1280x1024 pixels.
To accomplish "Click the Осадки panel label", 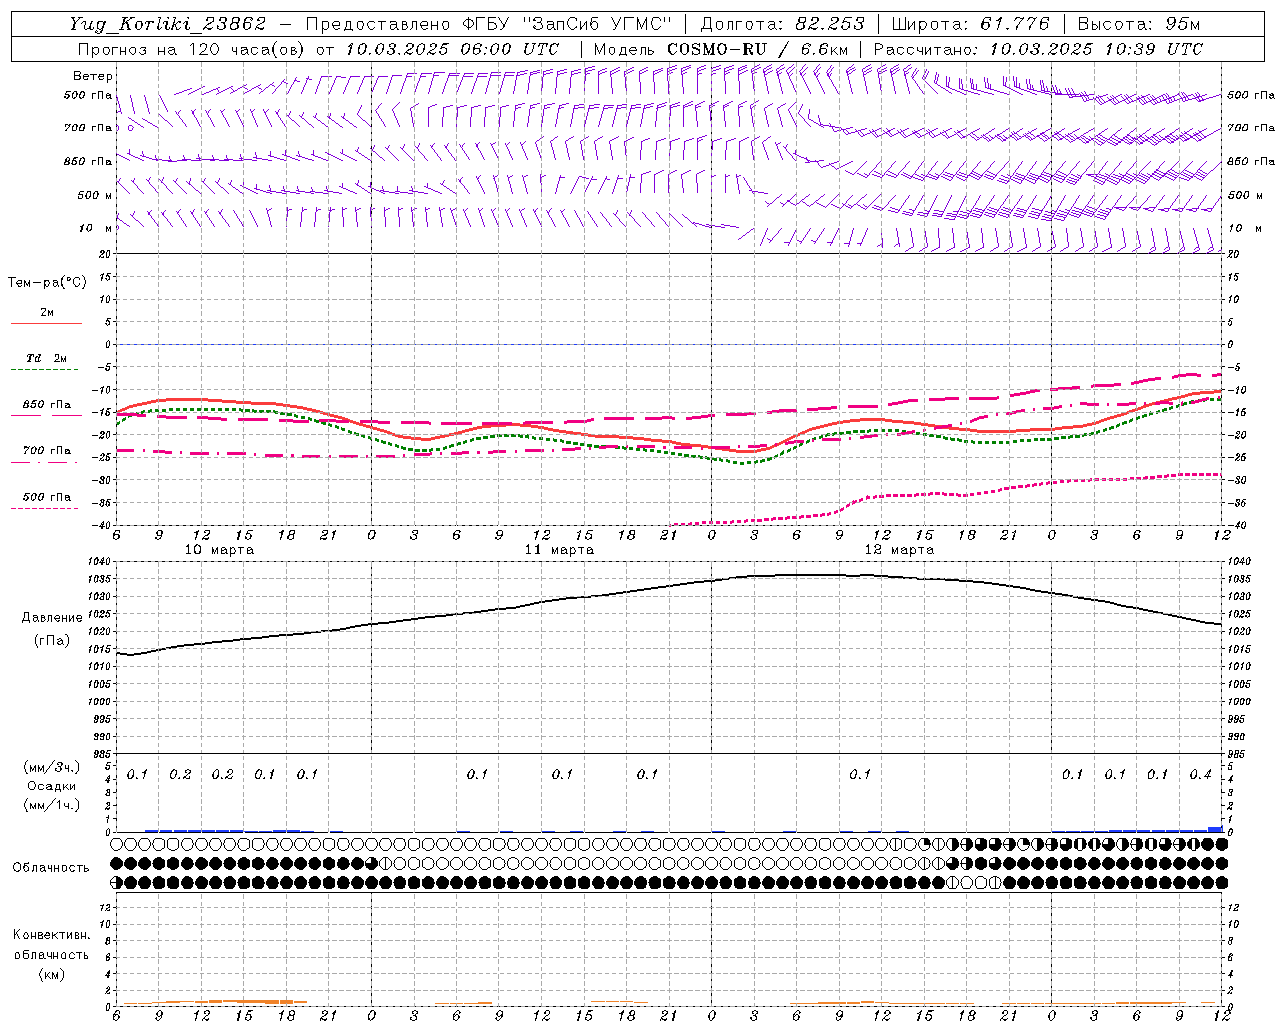I will (x=52, y=786).
